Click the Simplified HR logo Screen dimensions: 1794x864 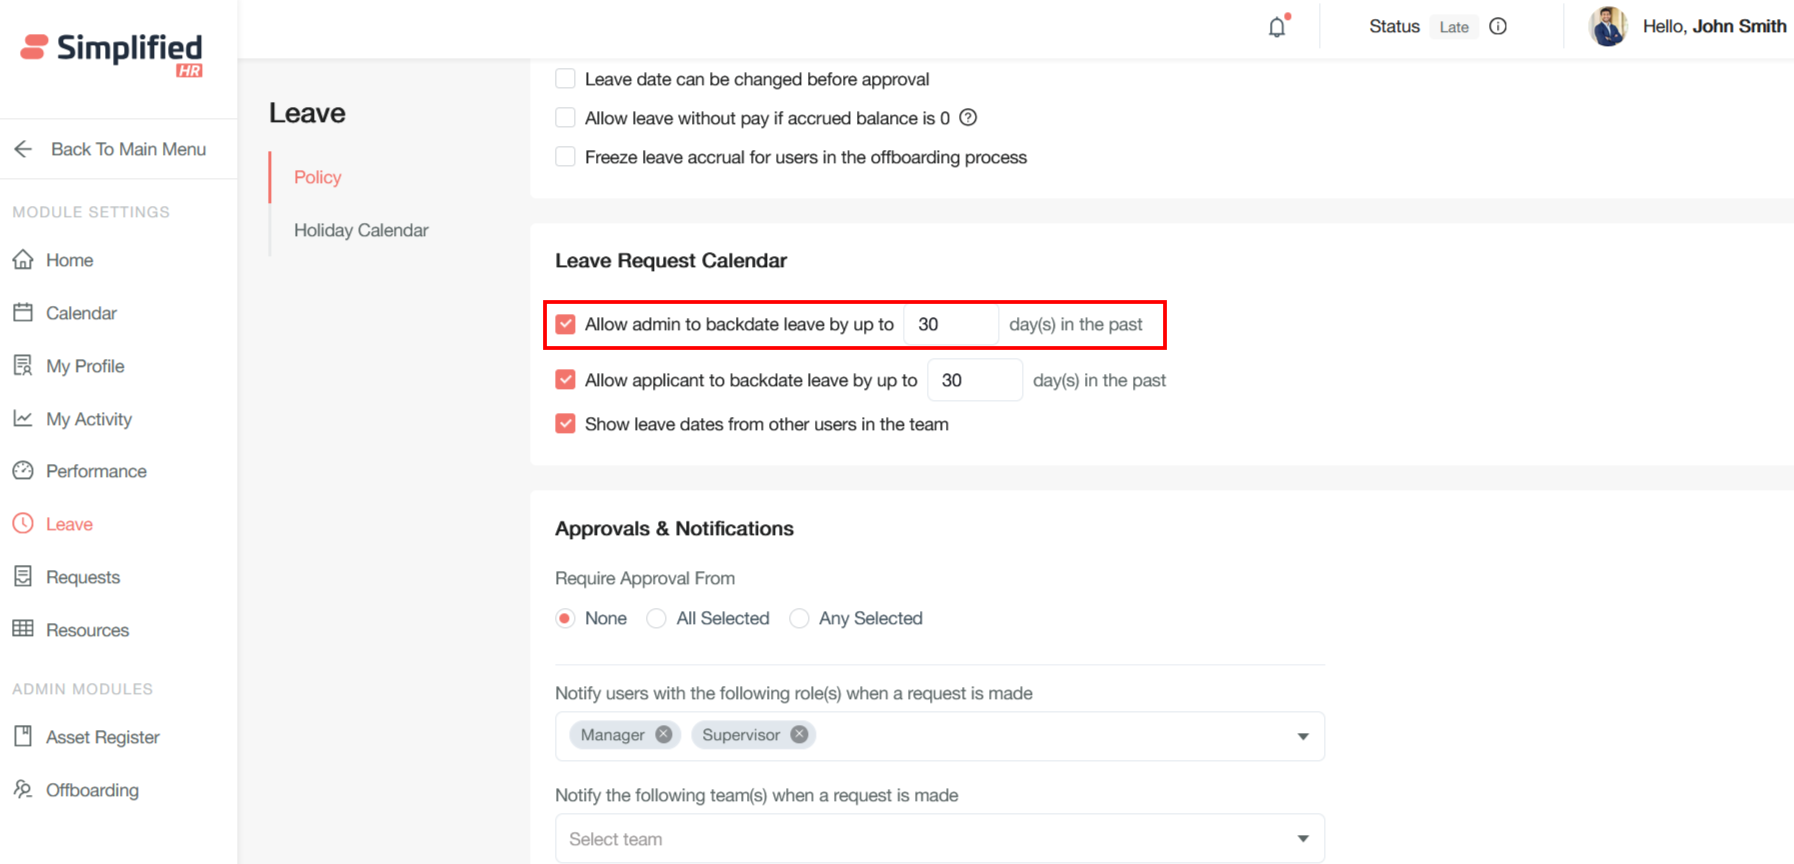point(112,53)
